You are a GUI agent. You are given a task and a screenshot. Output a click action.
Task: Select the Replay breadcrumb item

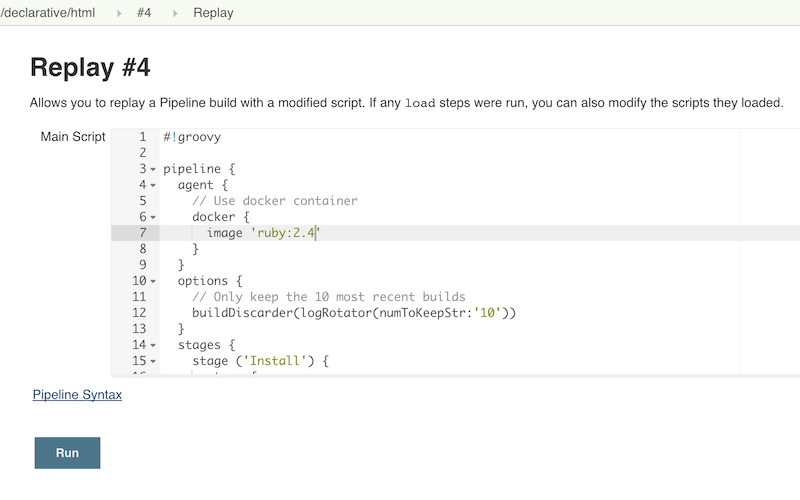click(213, 13)
